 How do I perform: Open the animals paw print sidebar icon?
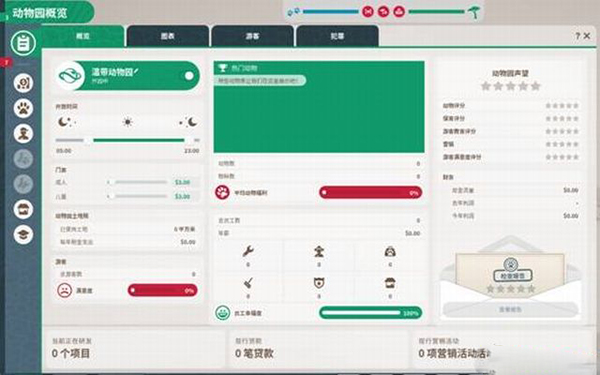coord(23,108)
